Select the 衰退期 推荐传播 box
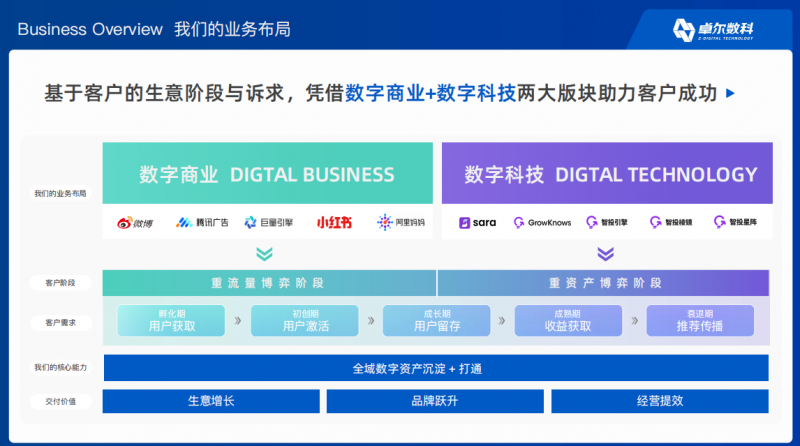 point(700,320)
